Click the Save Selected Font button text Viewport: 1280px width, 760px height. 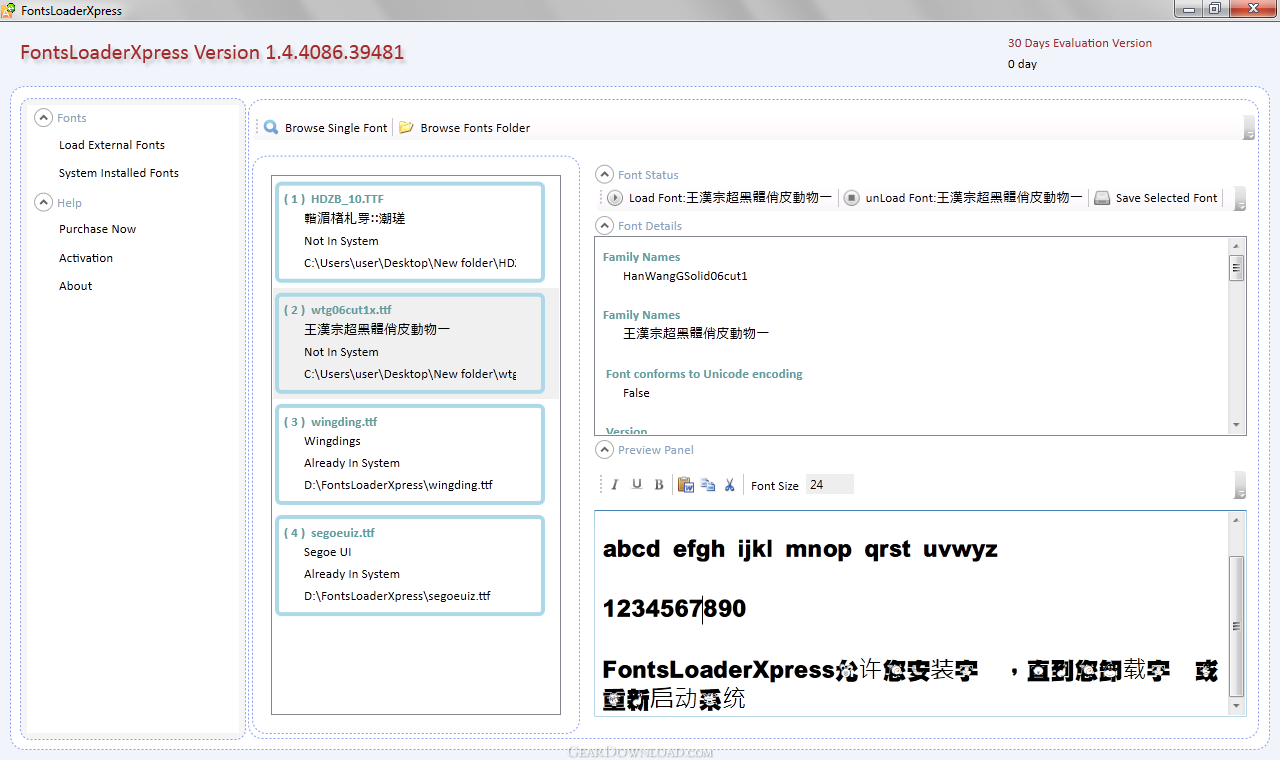pos(1166,198)
